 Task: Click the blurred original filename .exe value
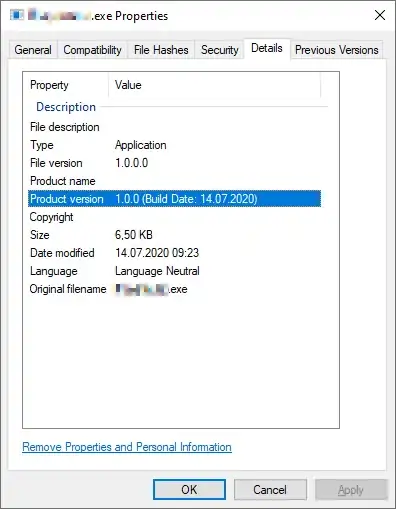coord(151,289)
